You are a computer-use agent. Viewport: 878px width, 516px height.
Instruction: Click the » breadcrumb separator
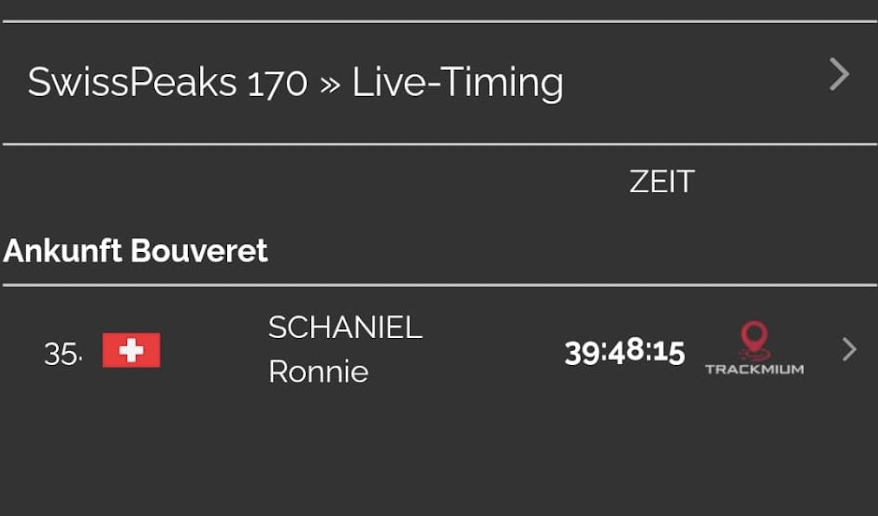click(x=330, y=84)
